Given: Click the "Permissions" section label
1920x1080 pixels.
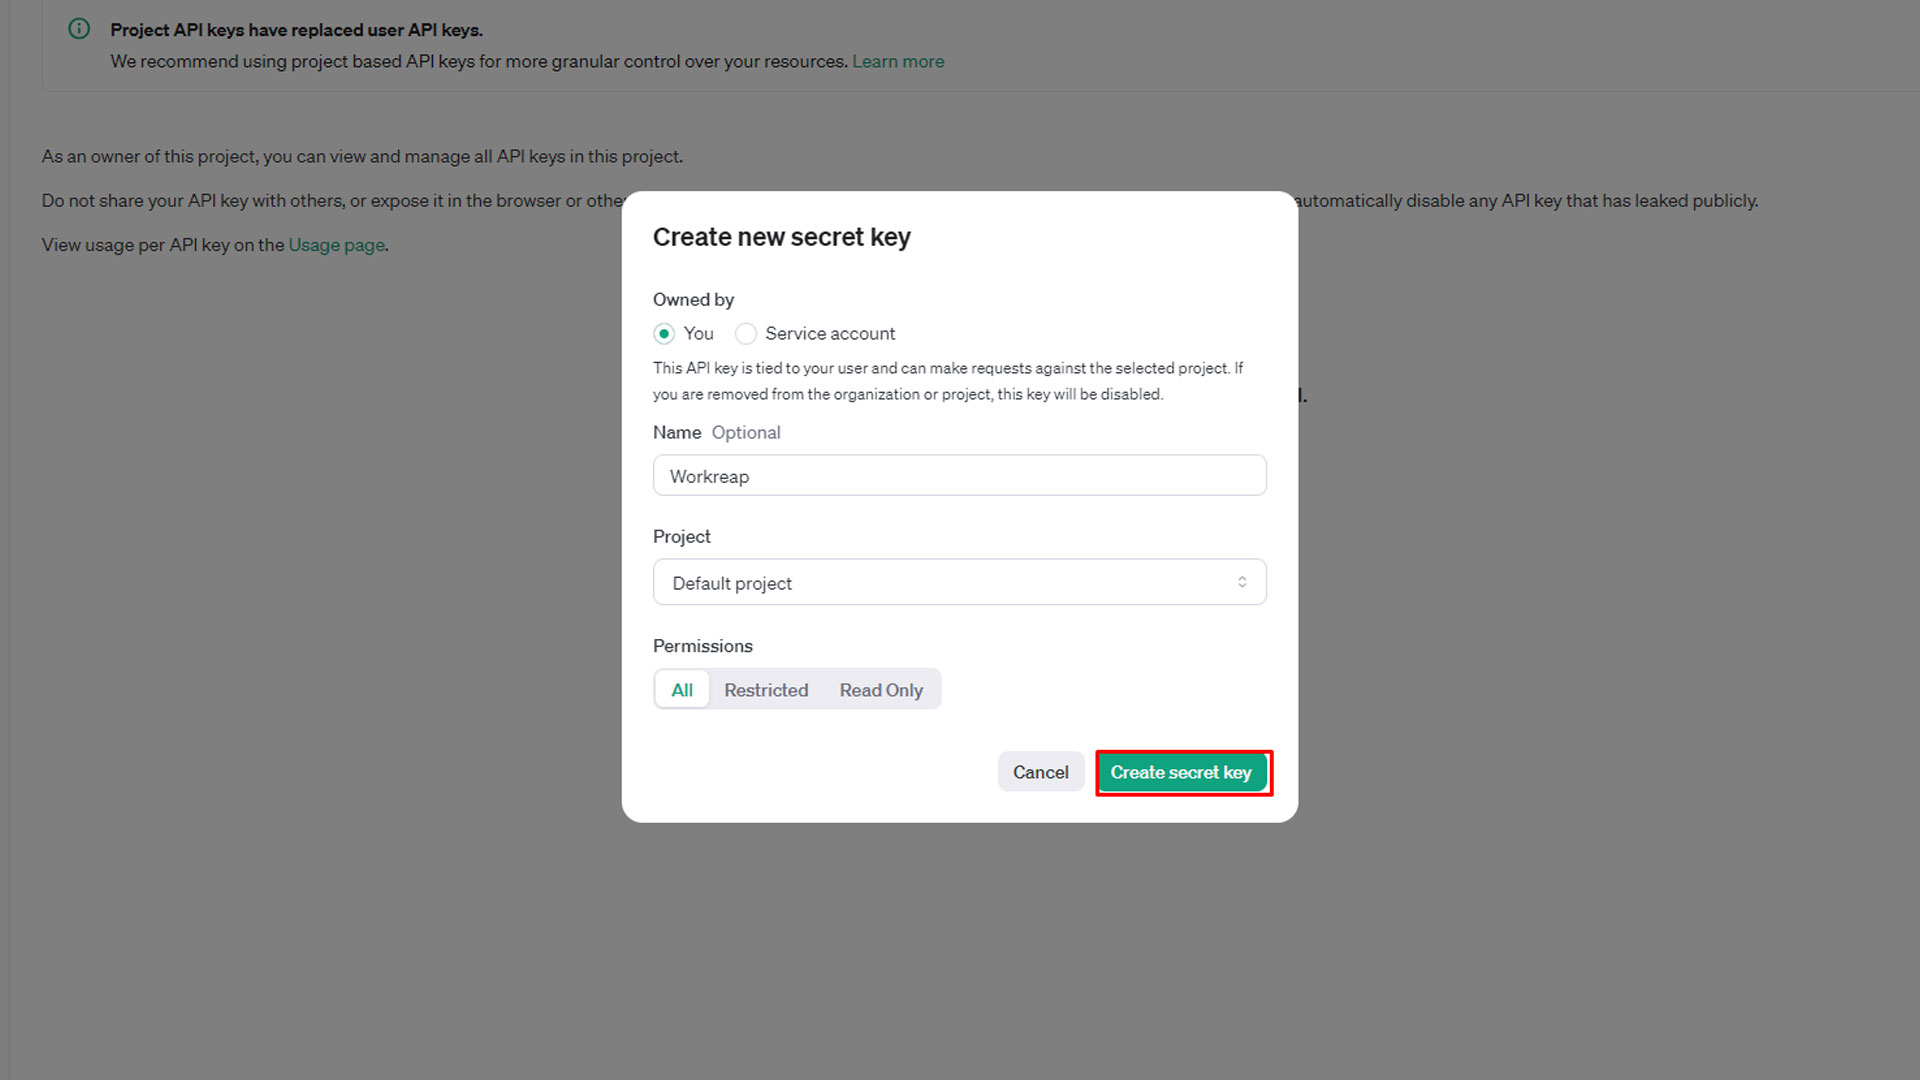Looking at the screenshot, I should 702,646.
